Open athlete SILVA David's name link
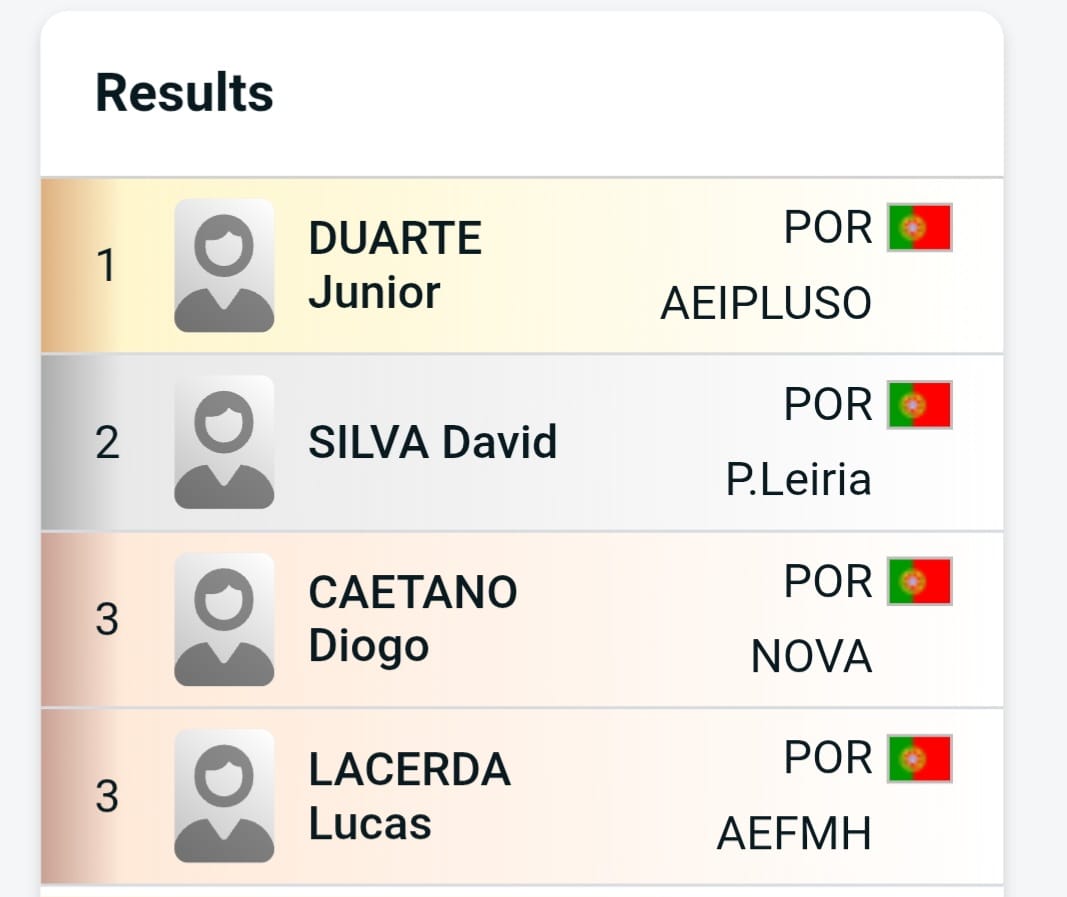The image size is (1067, 897). pos(432,442)
